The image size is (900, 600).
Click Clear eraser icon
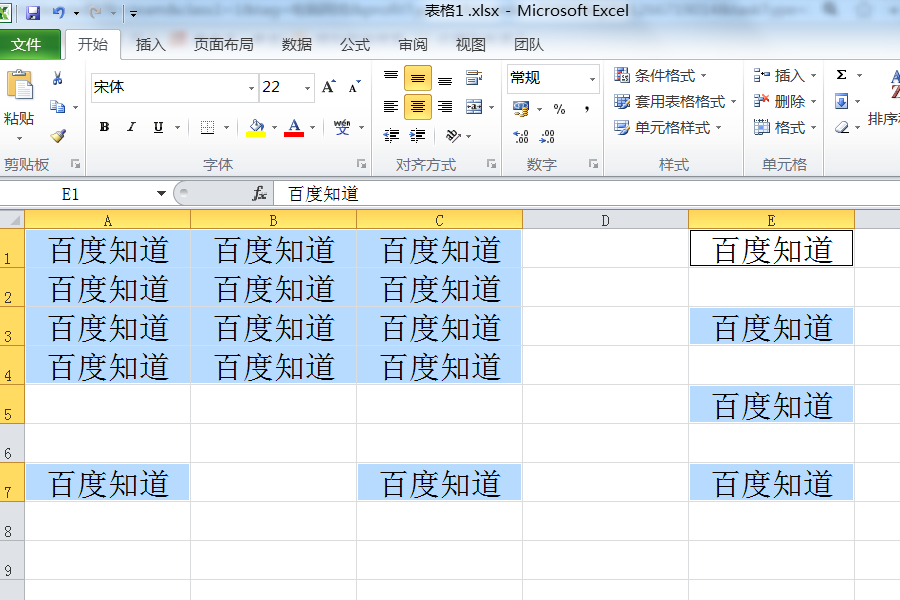[x=841, y=127]
